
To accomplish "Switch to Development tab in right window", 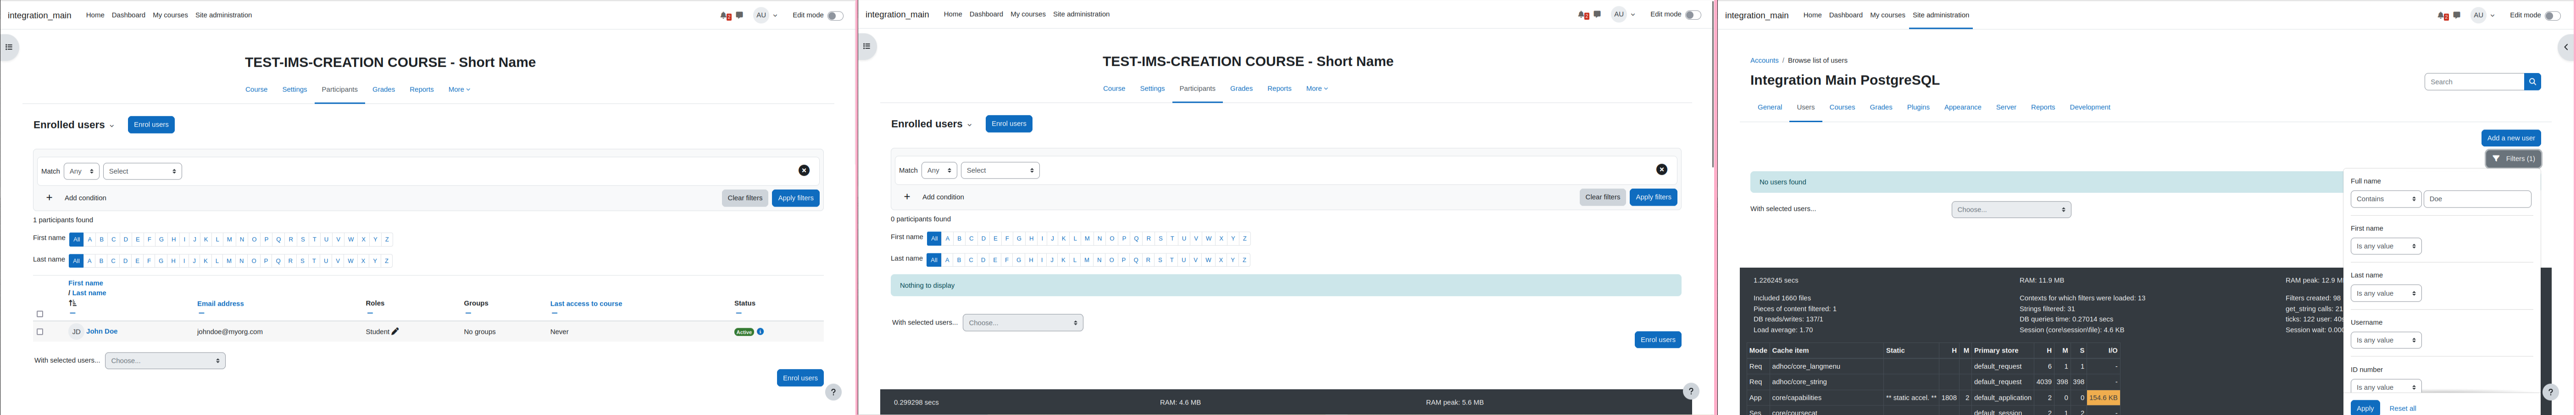I will (x=2090, y=107).
